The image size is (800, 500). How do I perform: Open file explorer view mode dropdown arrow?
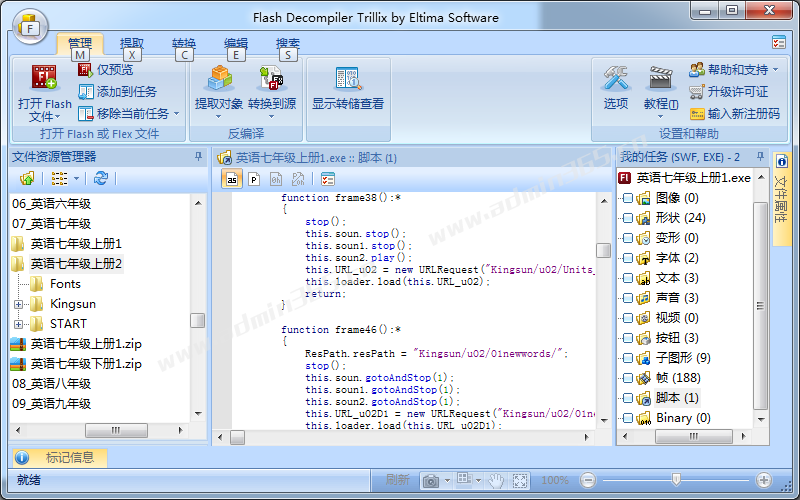[77, 178]
